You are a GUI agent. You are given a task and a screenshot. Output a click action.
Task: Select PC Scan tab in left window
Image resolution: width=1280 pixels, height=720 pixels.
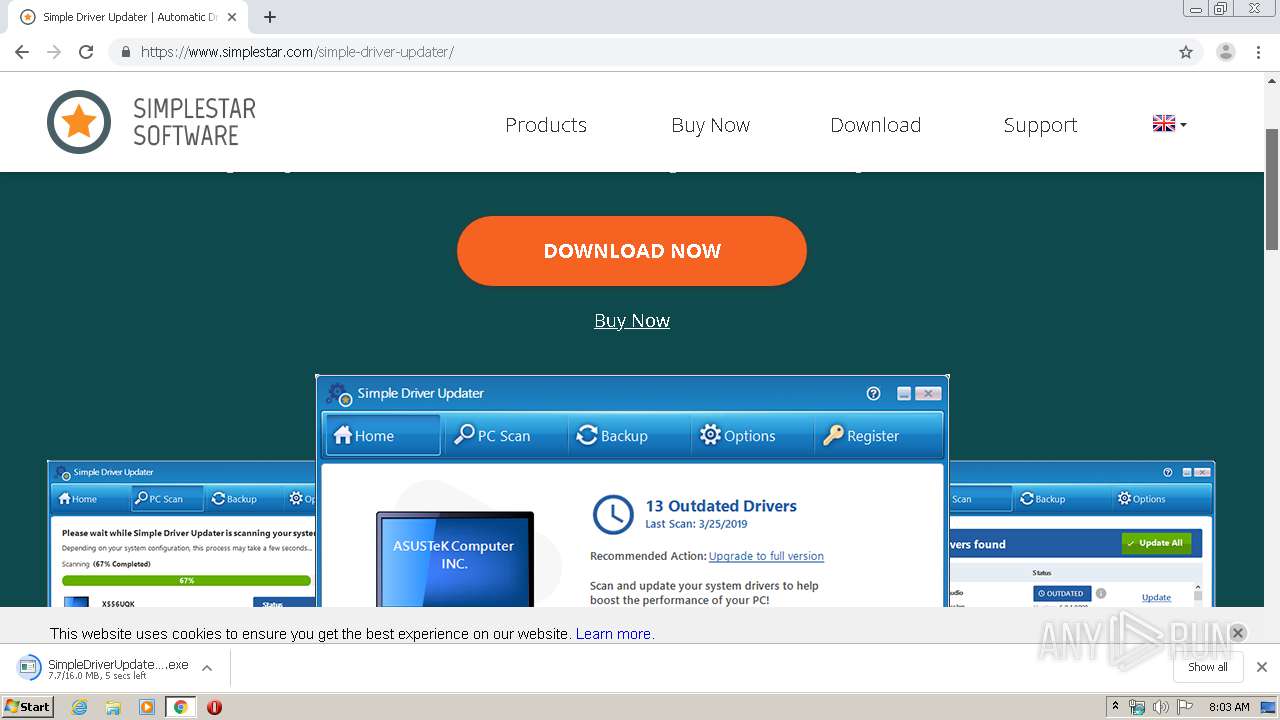[167, 498]
